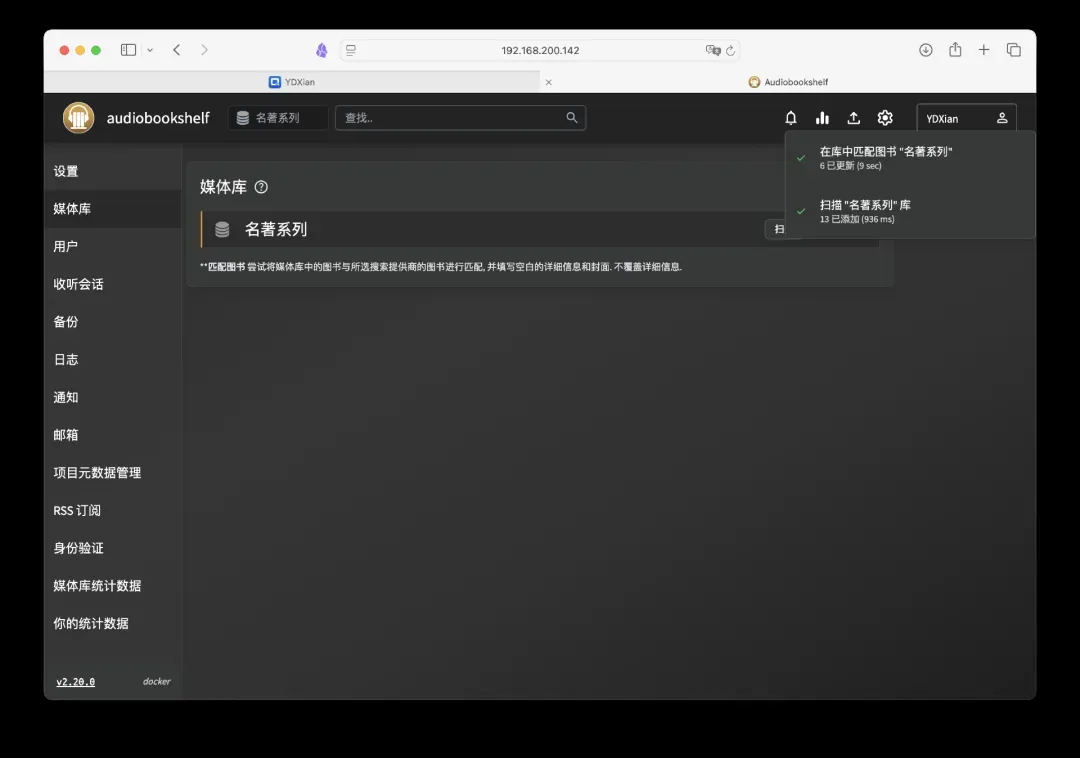Image resolution: width=1080 pixels, height=758 pixels.
Task: Click the search magnifier icon
Action: coord(572,118)
